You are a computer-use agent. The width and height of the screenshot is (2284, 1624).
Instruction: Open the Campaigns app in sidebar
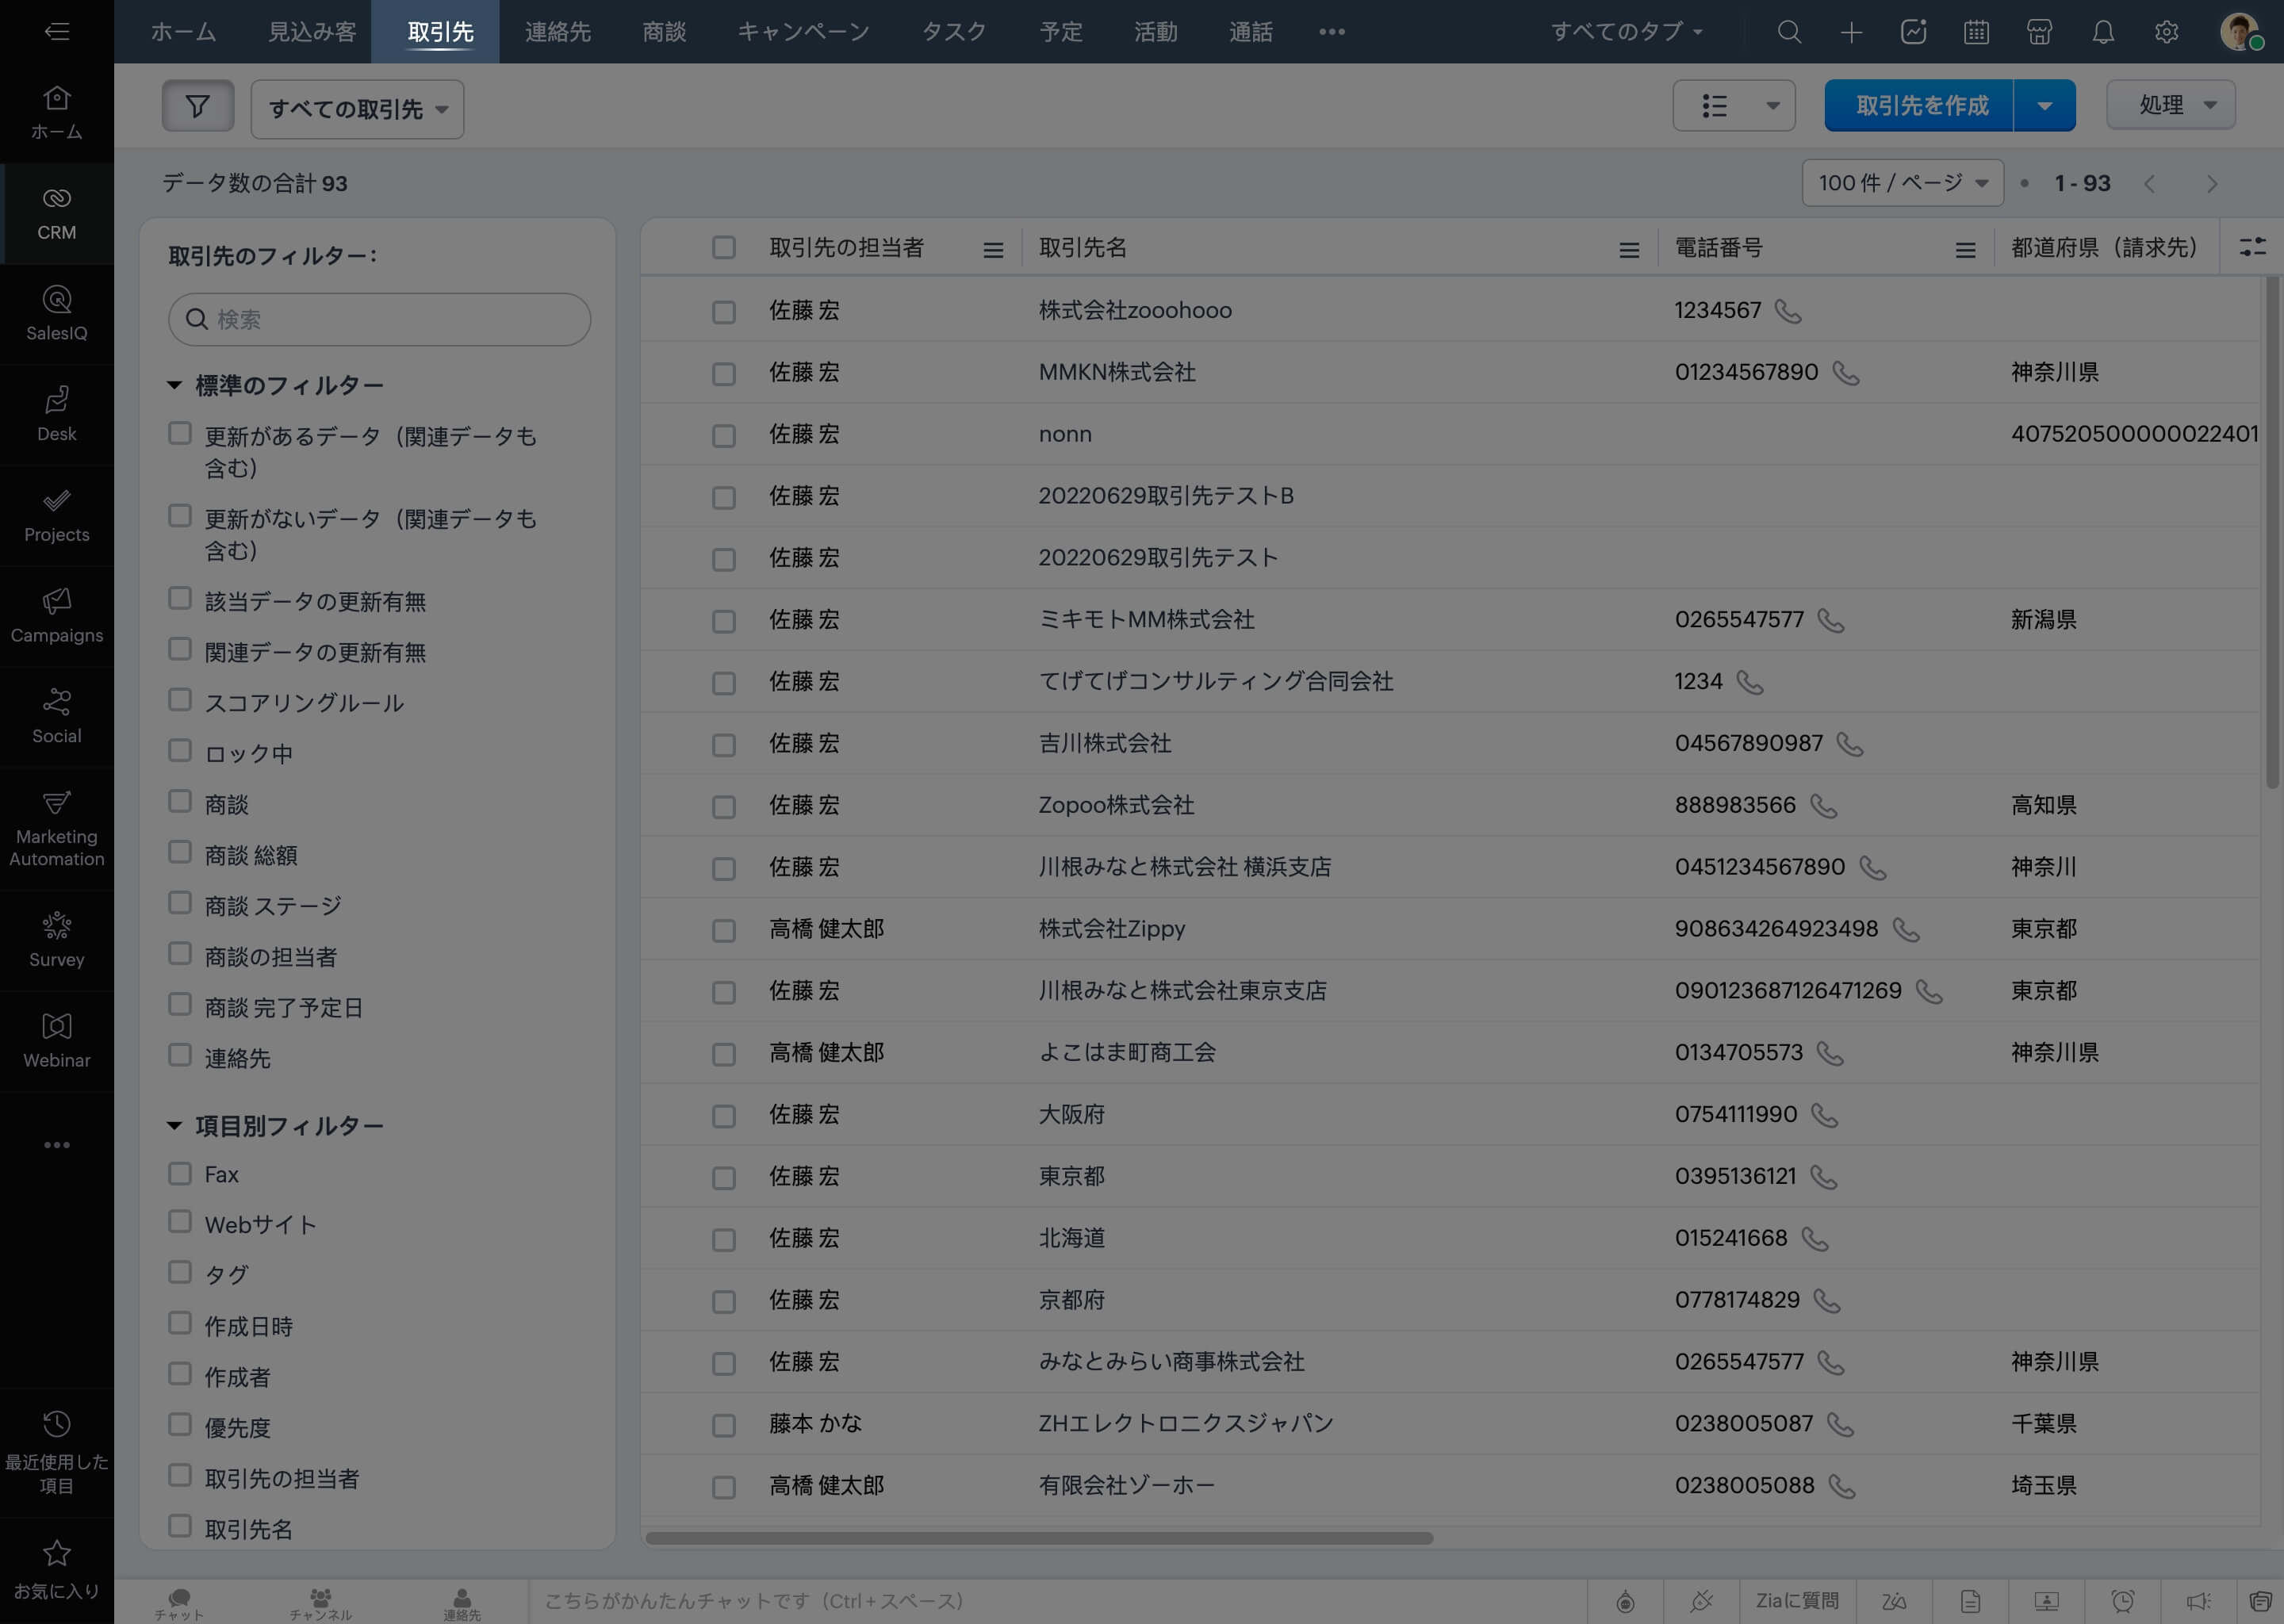pos(56,615)
